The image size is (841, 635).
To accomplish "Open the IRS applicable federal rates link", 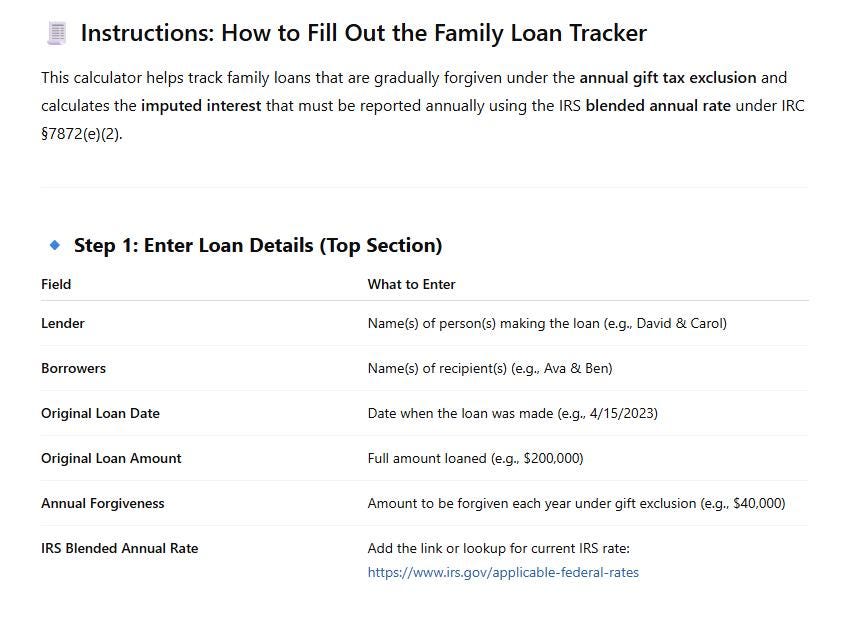I will pos(503,573).
